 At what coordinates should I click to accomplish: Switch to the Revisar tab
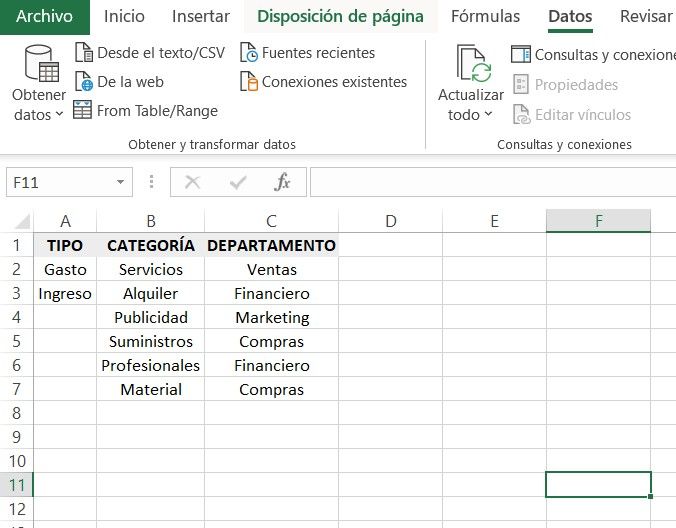coord(646,16)
